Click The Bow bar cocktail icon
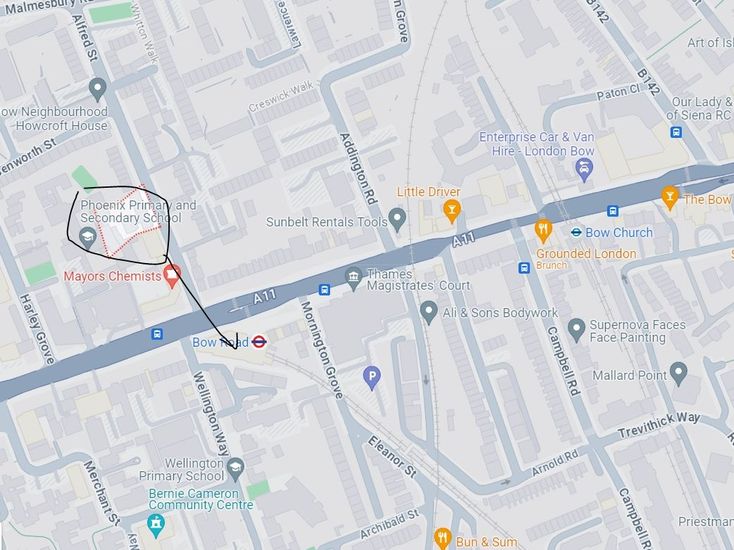Viewport: 734px width, 550px height. coord(670,197)
